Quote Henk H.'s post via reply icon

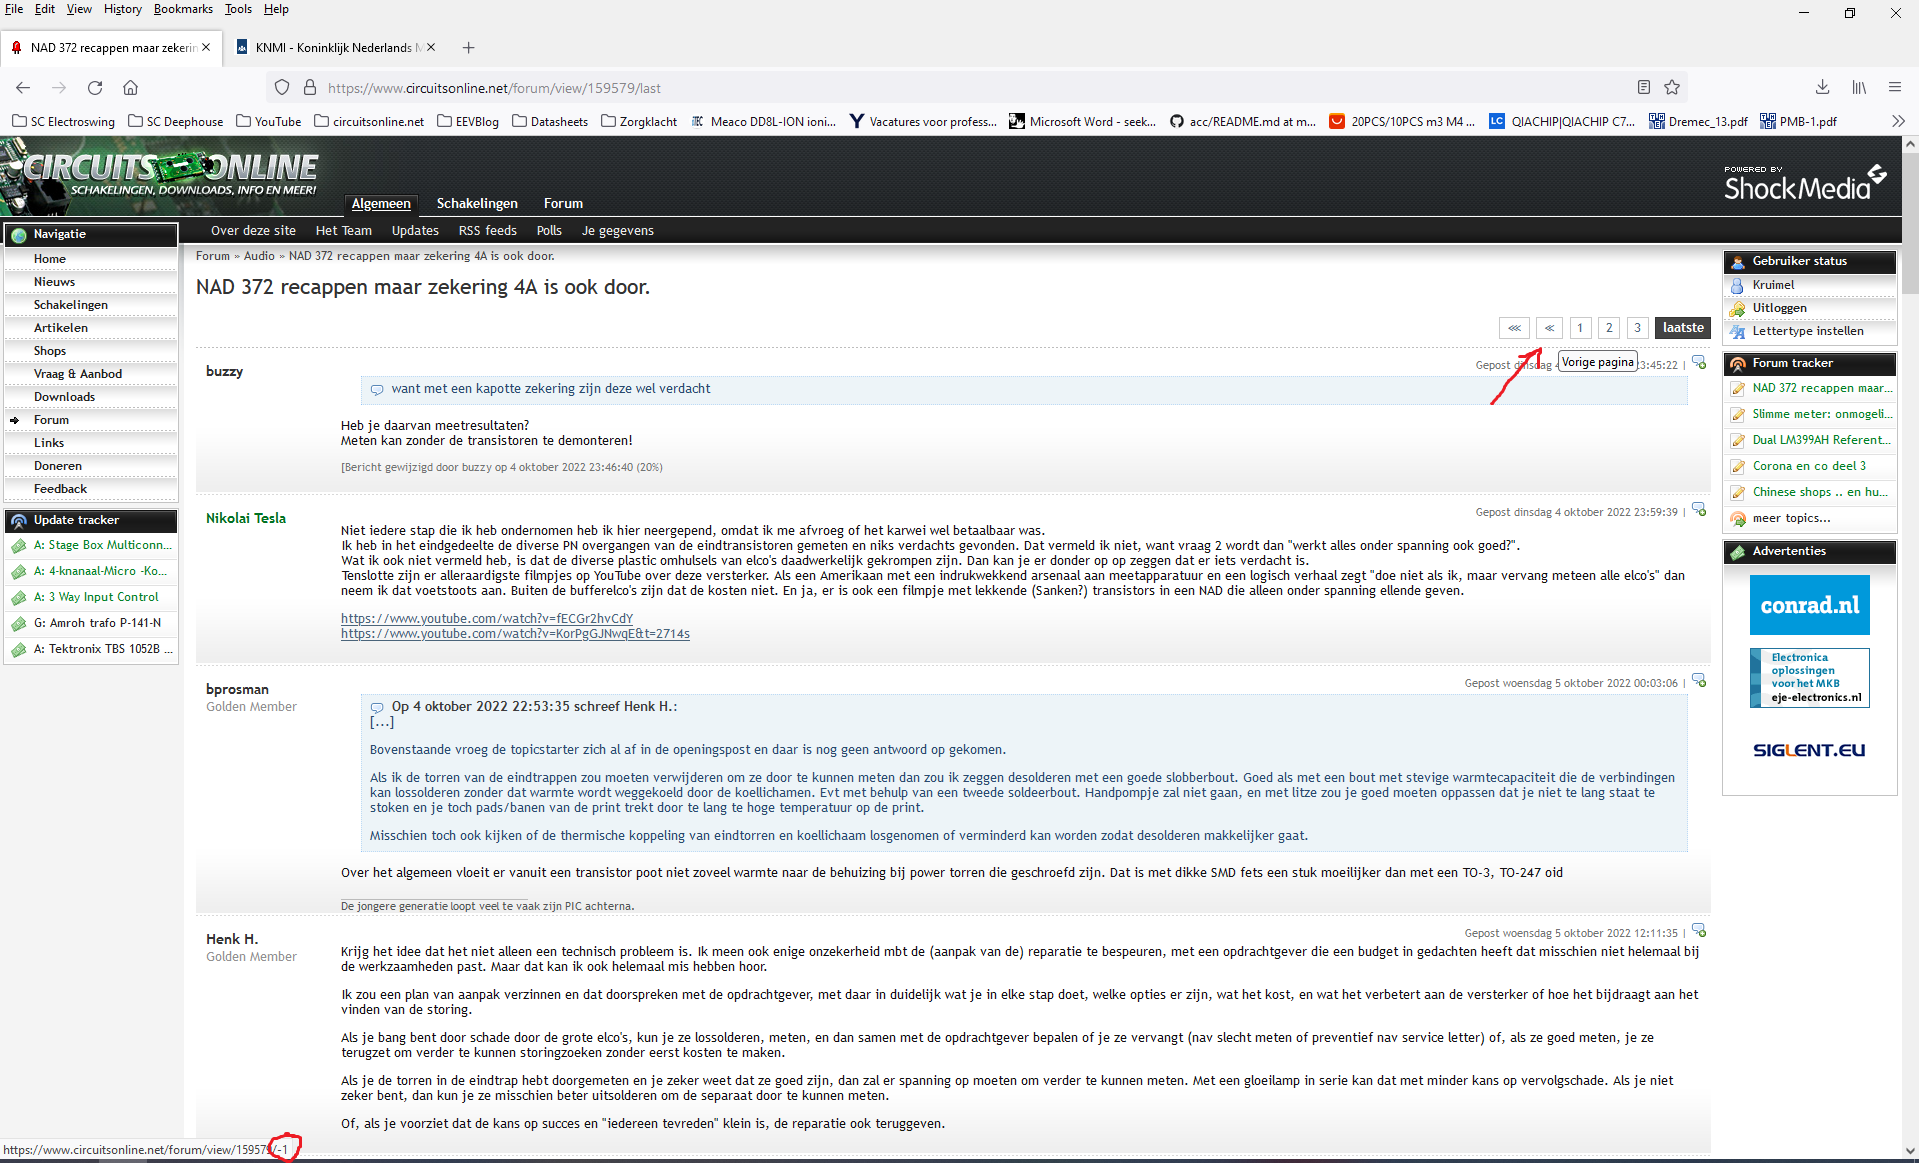tap(1699, 931)
